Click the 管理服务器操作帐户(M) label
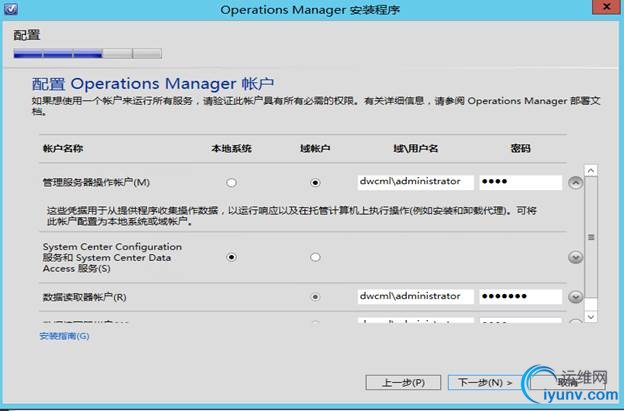The width and height of the screenshot is (624, 411). 96,183
